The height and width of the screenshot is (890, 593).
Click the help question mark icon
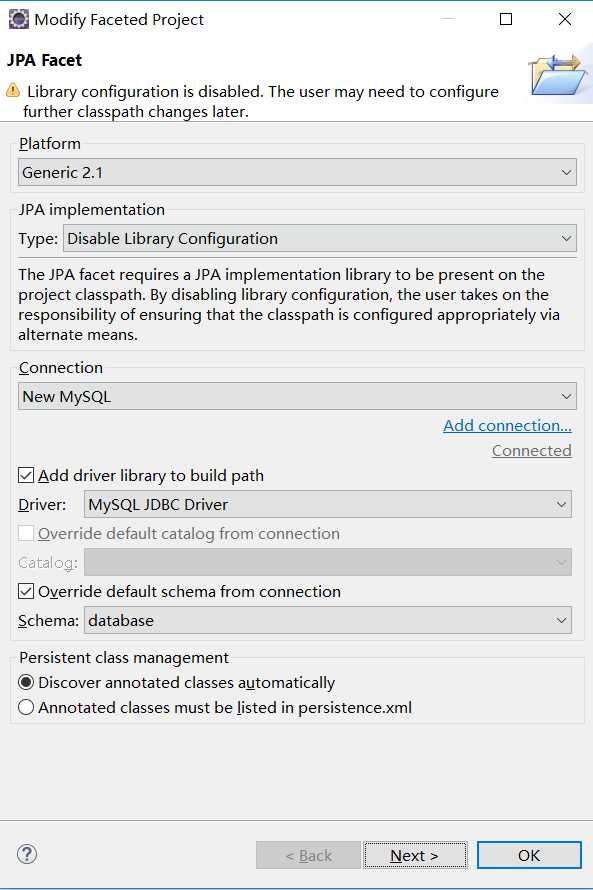pyautogui.click(x=27, y=854)
